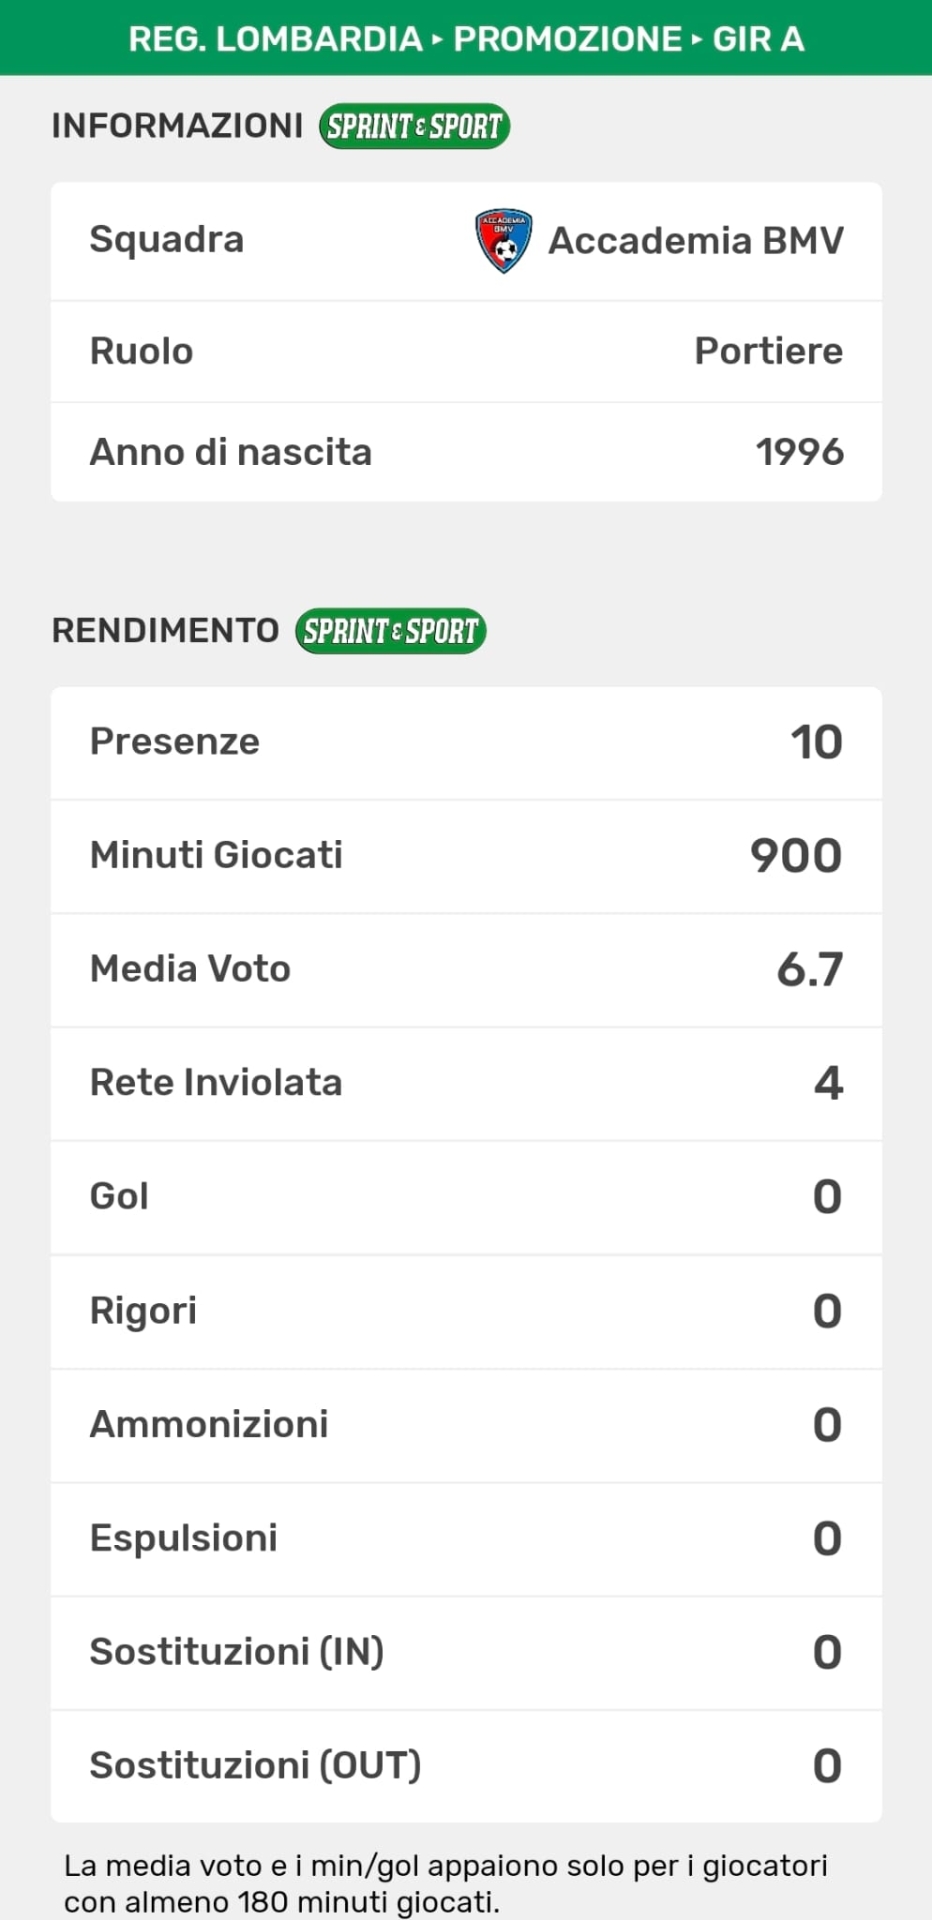Select the Sostituzioni (OUT) label

[x=255, y=1767]
